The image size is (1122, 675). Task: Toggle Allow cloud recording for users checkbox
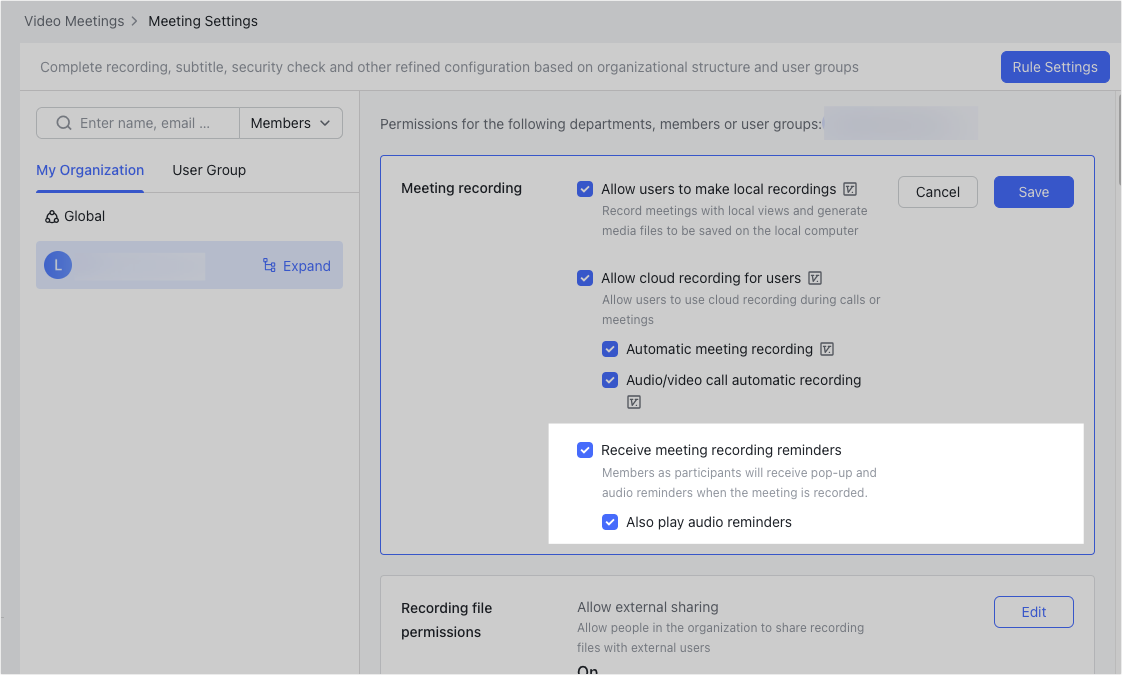tap(585, 278)
